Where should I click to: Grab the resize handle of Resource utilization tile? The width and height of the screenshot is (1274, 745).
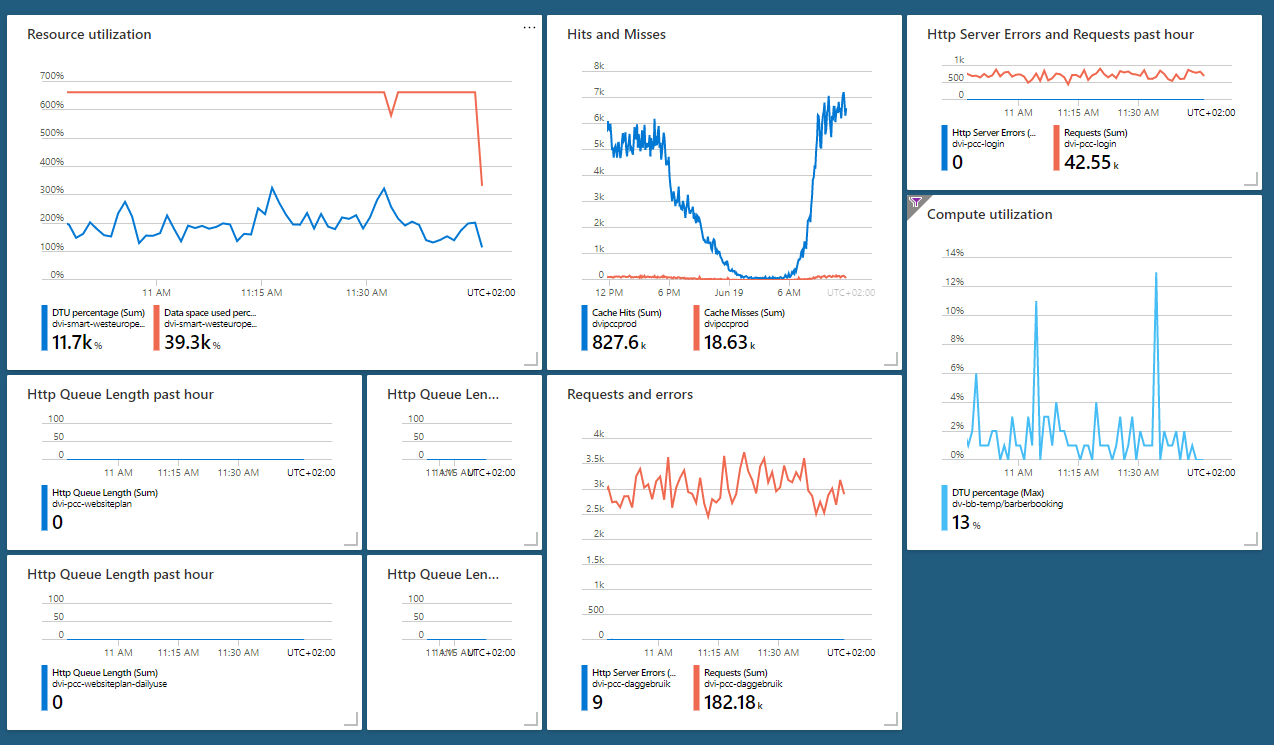pyautogui.click(x=530, y=358)
